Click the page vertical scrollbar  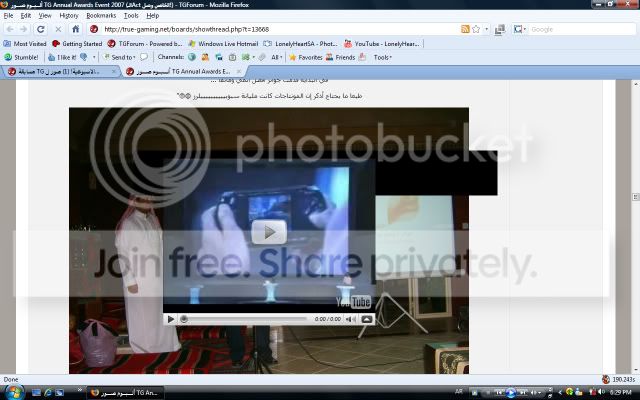click(x=636, y=227)
